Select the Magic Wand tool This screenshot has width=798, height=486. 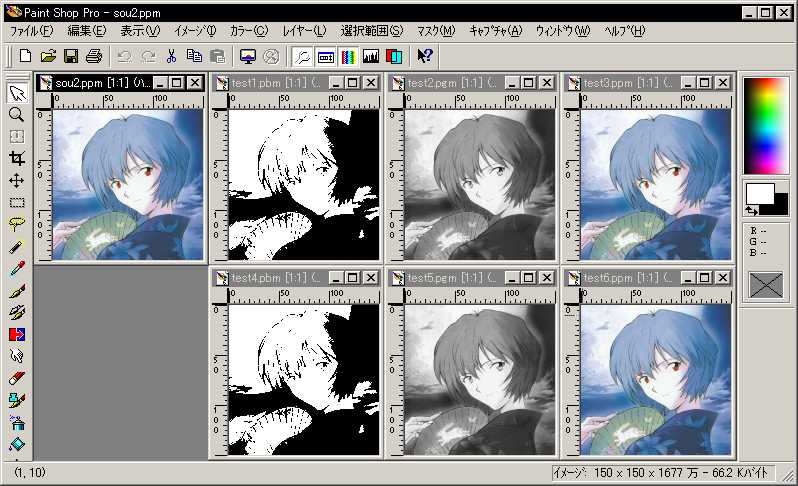[x=17, y=247]
